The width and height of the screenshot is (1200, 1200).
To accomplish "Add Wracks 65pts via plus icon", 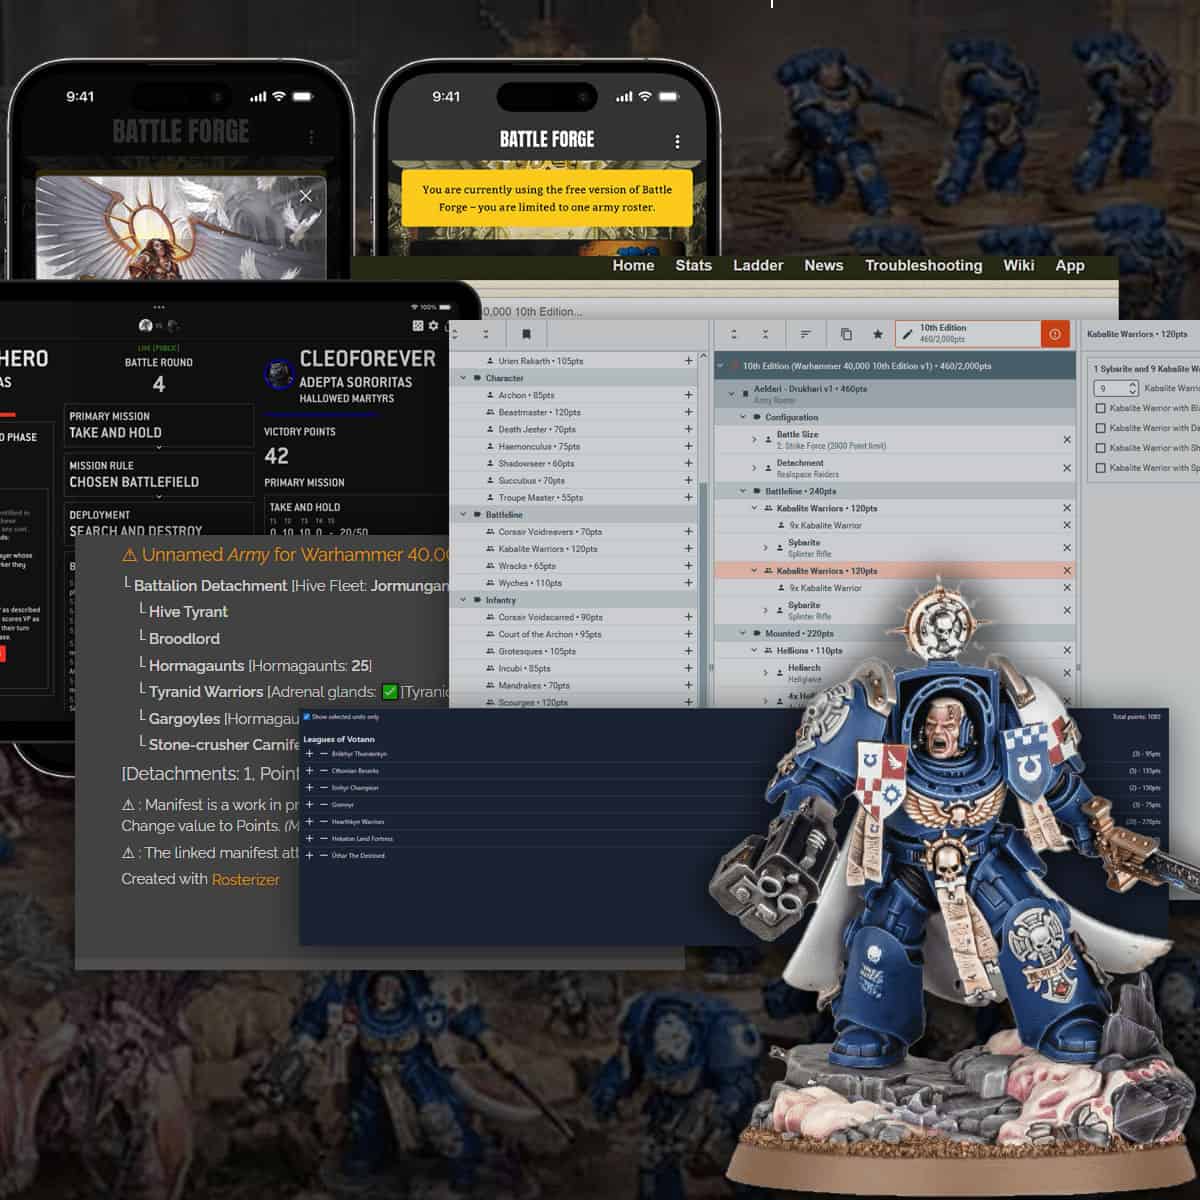I will click(x=688, y=566).
